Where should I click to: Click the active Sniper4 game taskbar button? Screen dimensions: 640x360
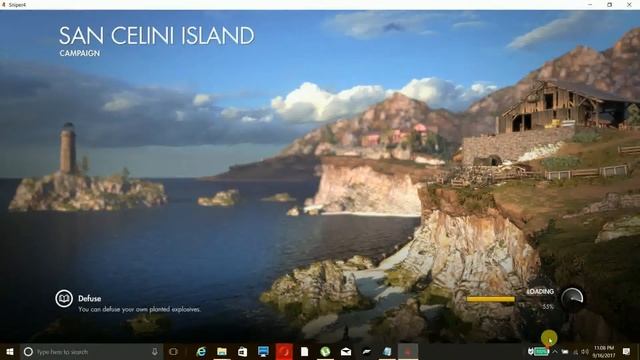point(408,352)
